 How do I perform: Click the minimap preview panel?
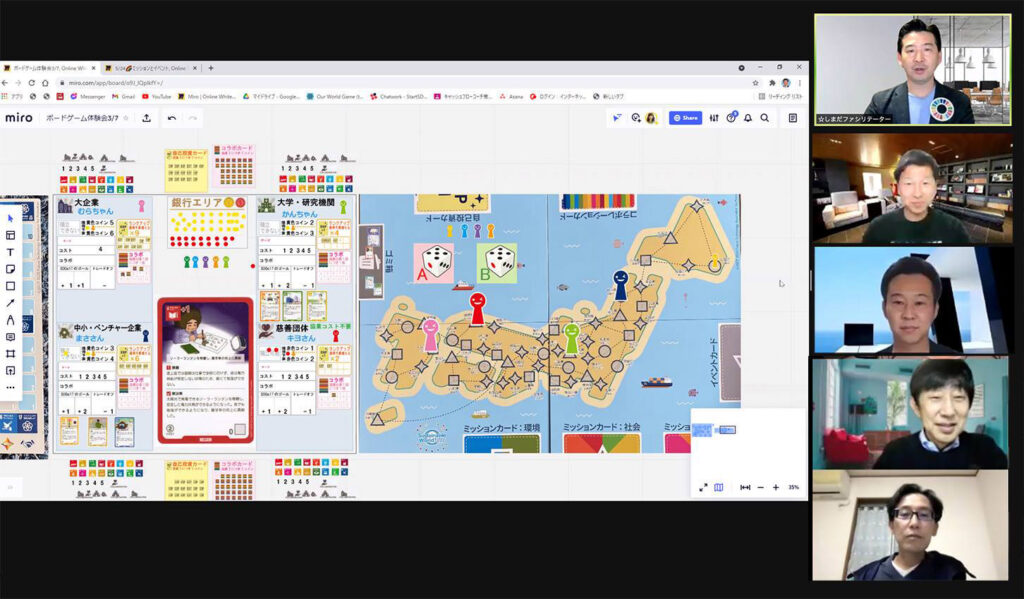tap(748, 443)
